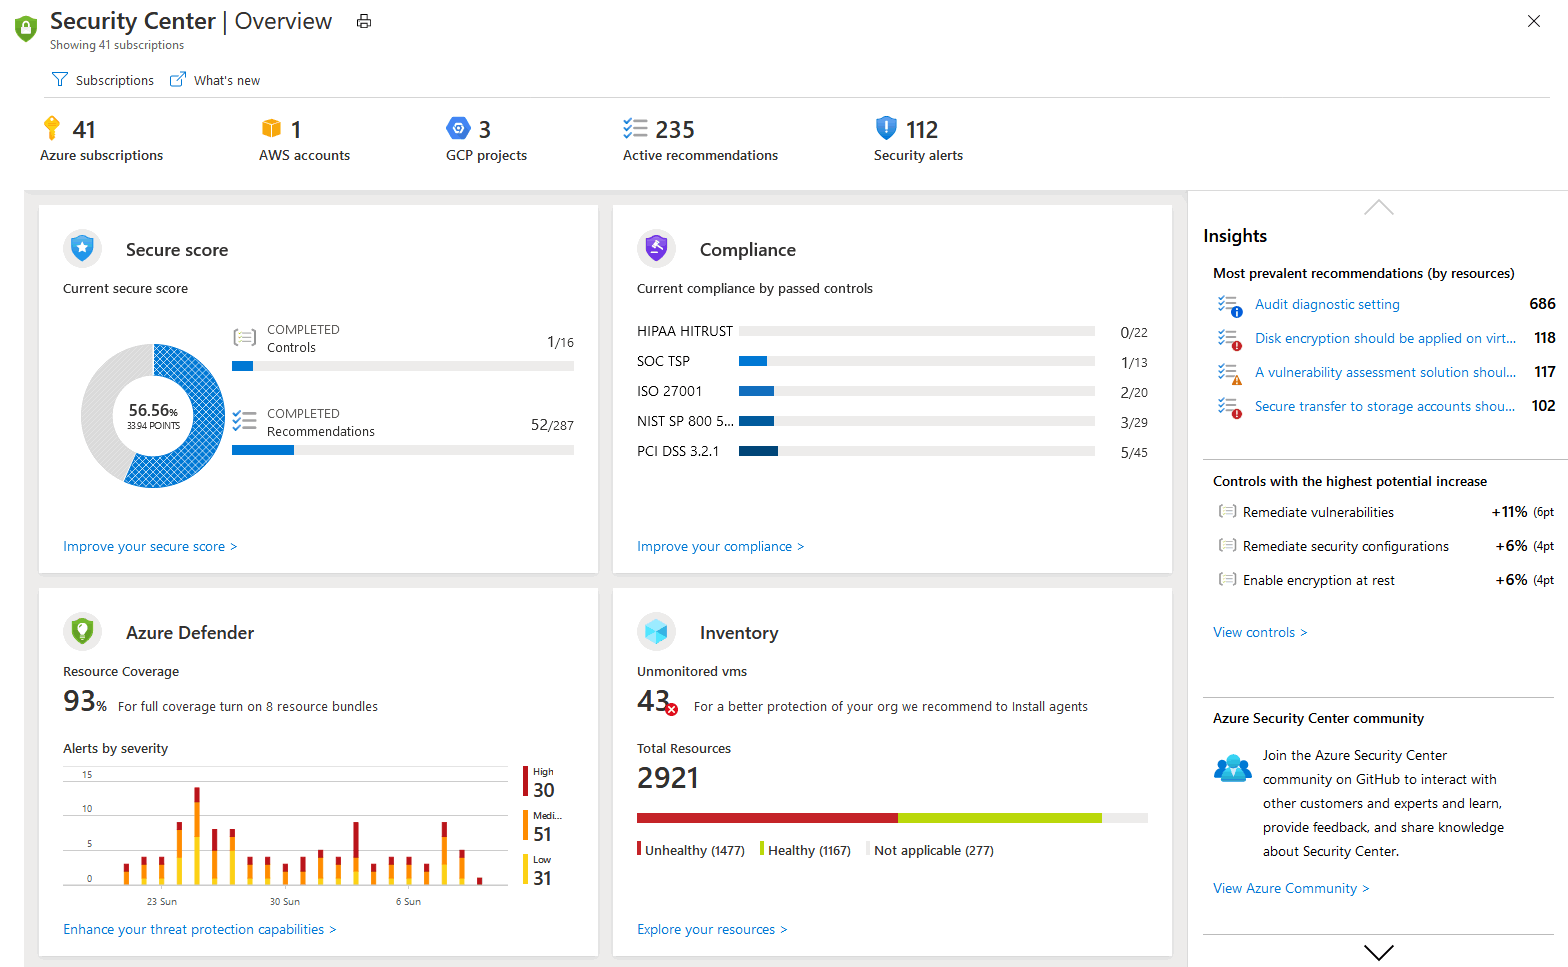Open the 3 GCP projects tile
The image size is (1568, 967).
tap(486, 139)
